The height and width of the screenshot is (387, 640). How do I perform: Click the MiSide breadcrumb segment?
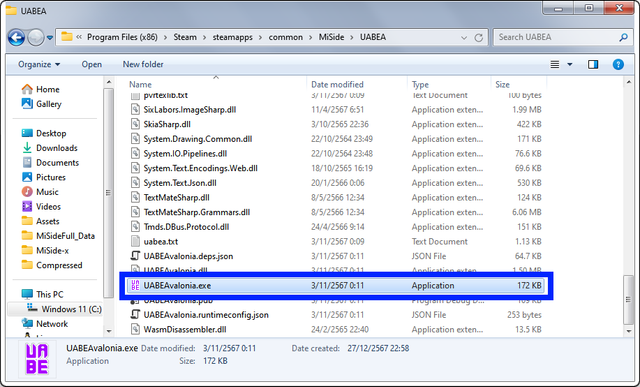pyautogui.click(x=331, y=37)
